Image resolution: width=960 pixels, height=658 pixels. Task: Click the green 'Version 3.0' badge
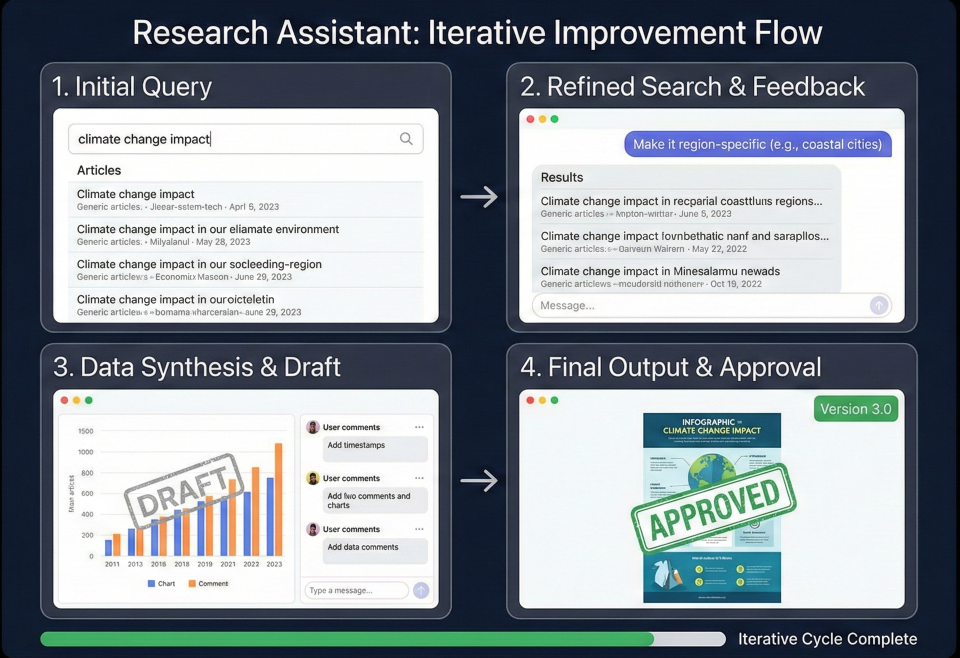(855, 409)
